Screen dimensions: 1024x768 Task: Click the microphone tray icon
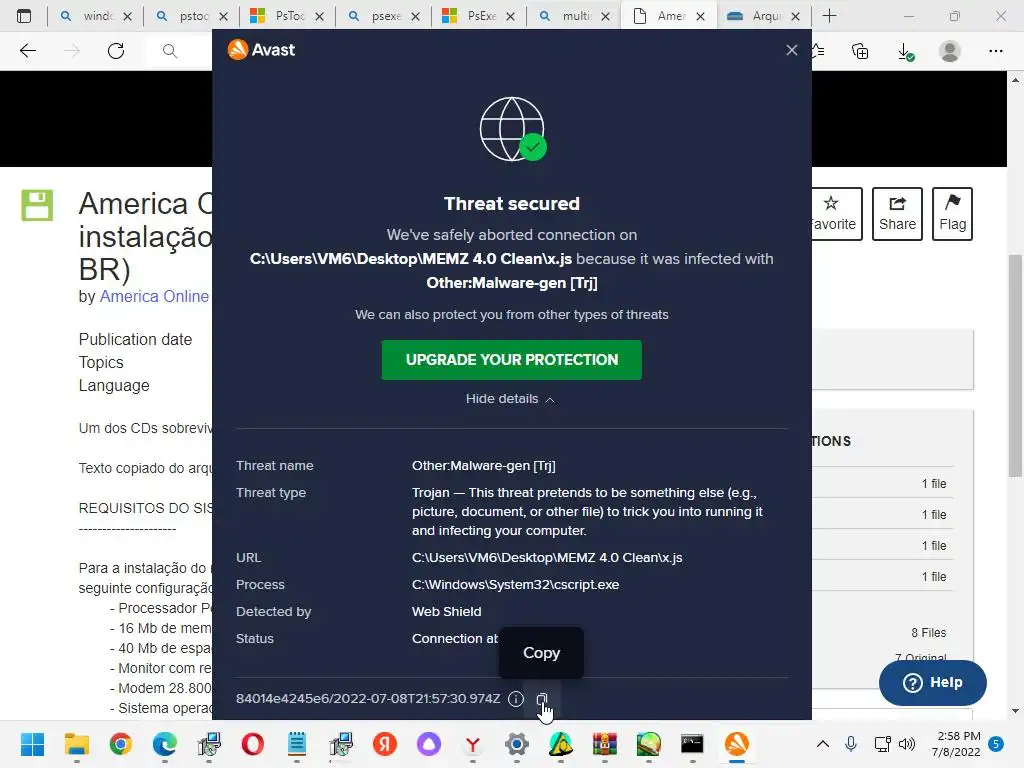tap(851, 744)
